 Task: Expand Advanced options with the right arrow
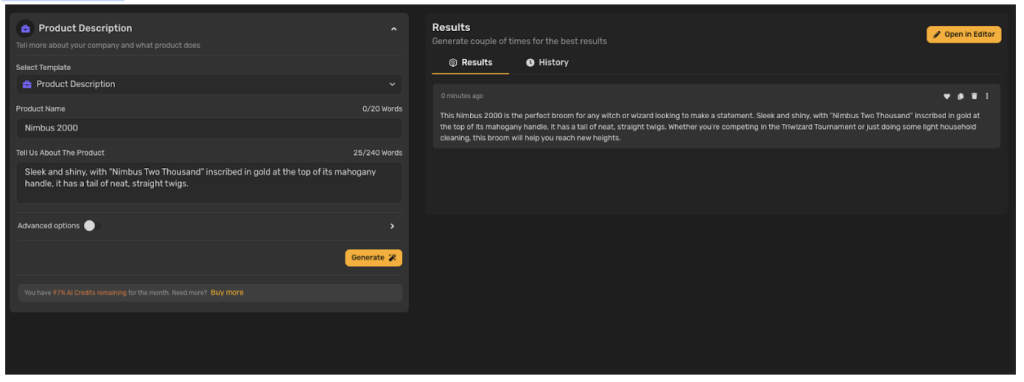pos(392,226)
